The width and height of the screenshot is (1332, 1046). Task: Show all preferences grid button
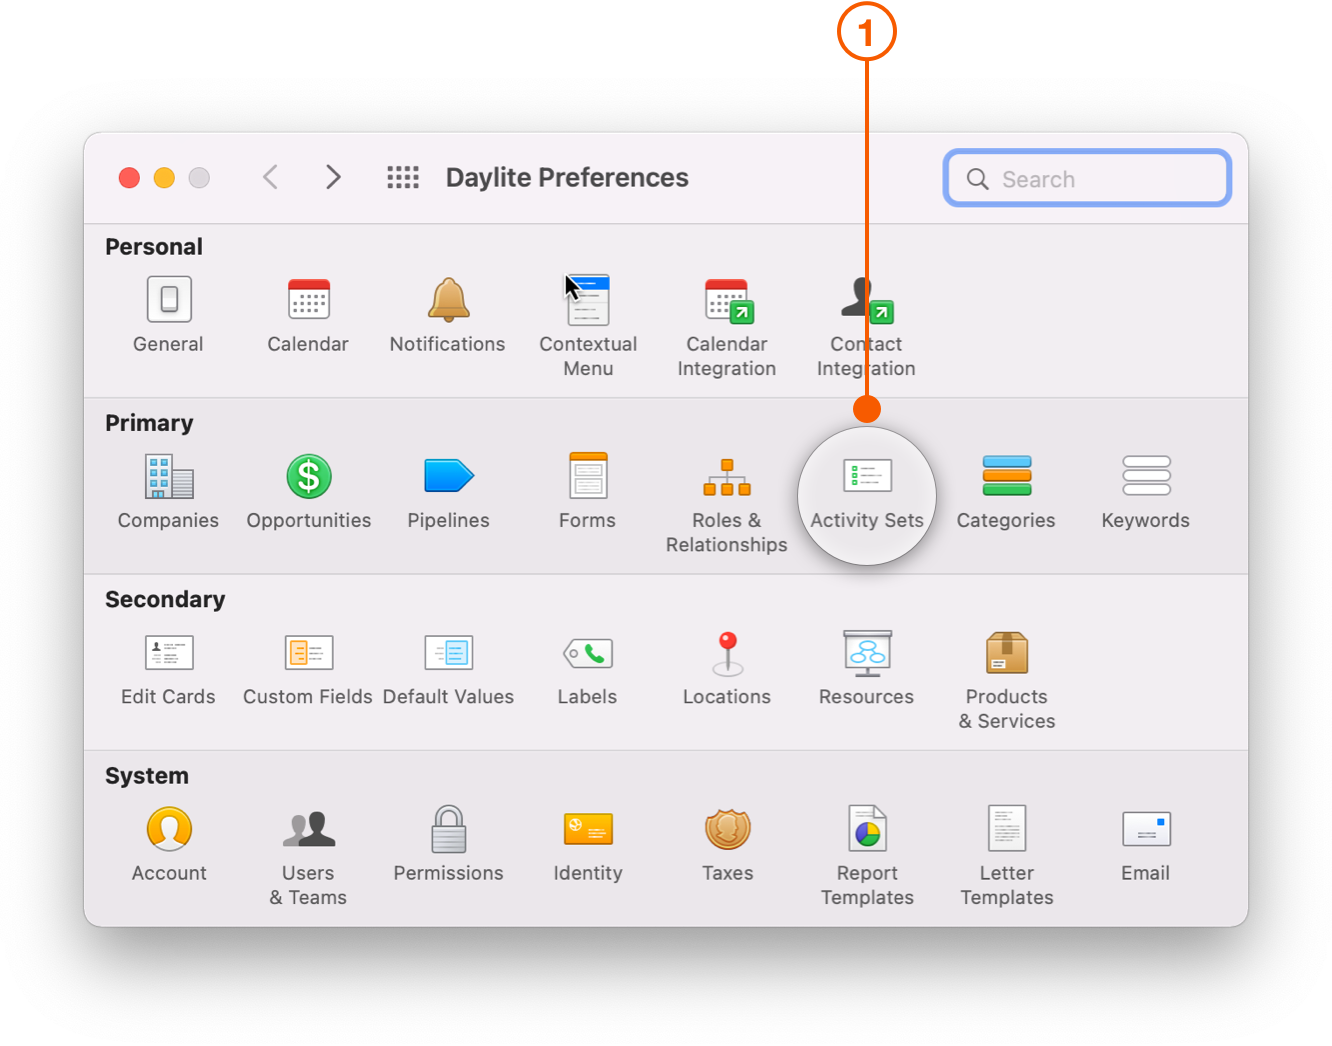click(403, 178)
